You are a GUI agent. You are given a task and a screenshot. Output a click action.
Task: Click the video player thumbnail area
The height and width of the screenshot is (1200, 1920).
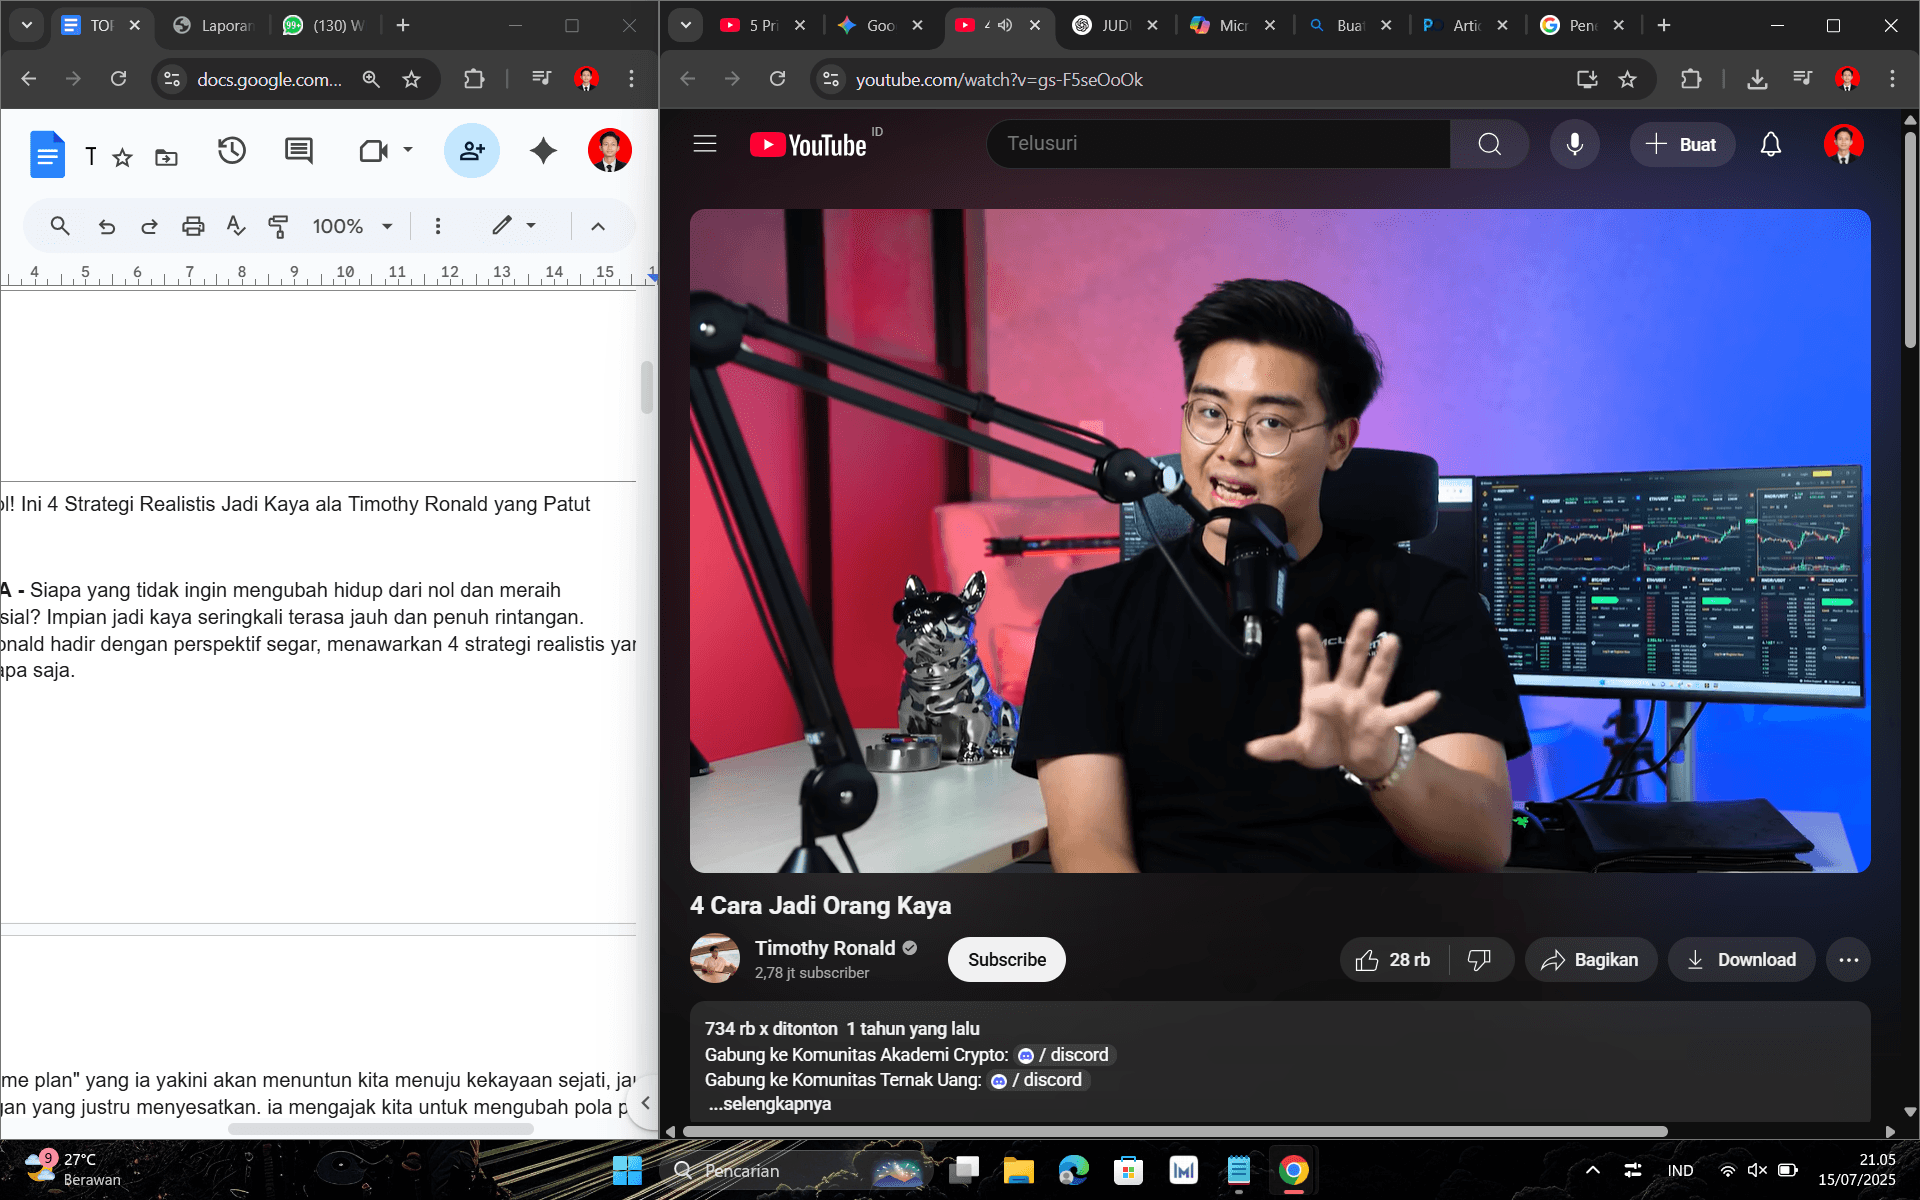[1280, 541]
